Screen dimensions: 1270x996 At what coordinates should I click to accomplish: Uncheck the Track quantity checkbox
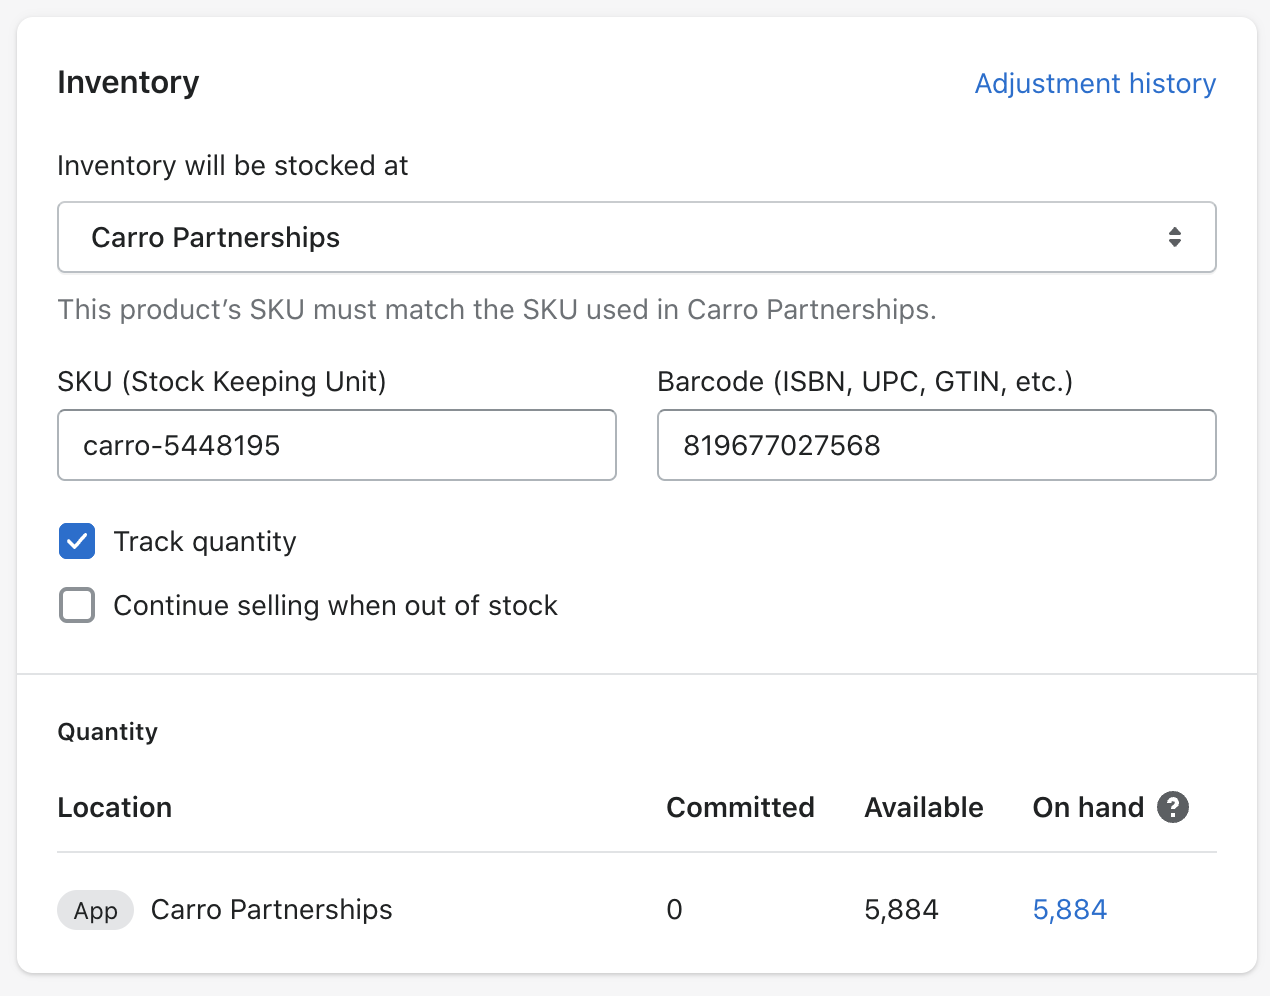click(77, 542)
